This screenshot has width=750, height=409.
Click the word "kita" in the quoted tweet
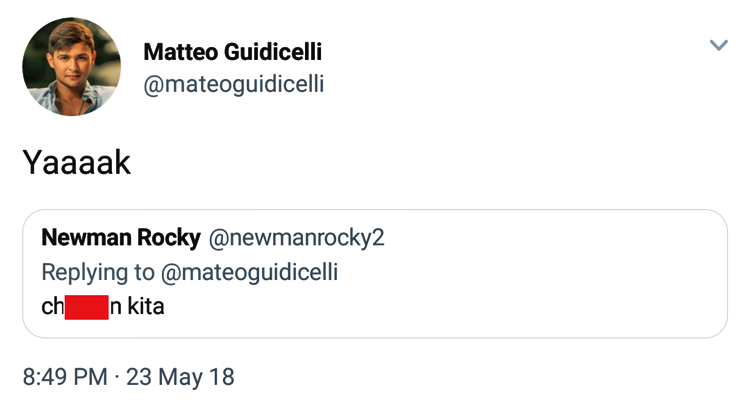pos(146,306)
